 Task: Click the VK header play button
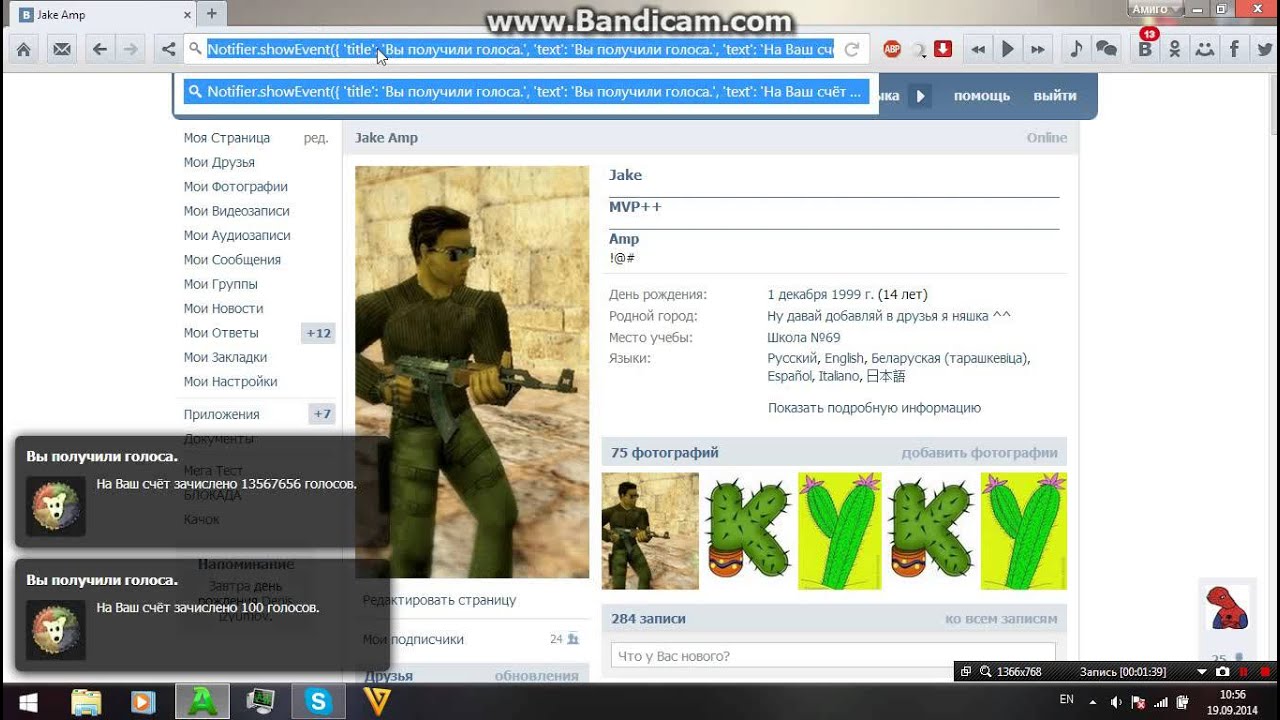tap(921, 96)
